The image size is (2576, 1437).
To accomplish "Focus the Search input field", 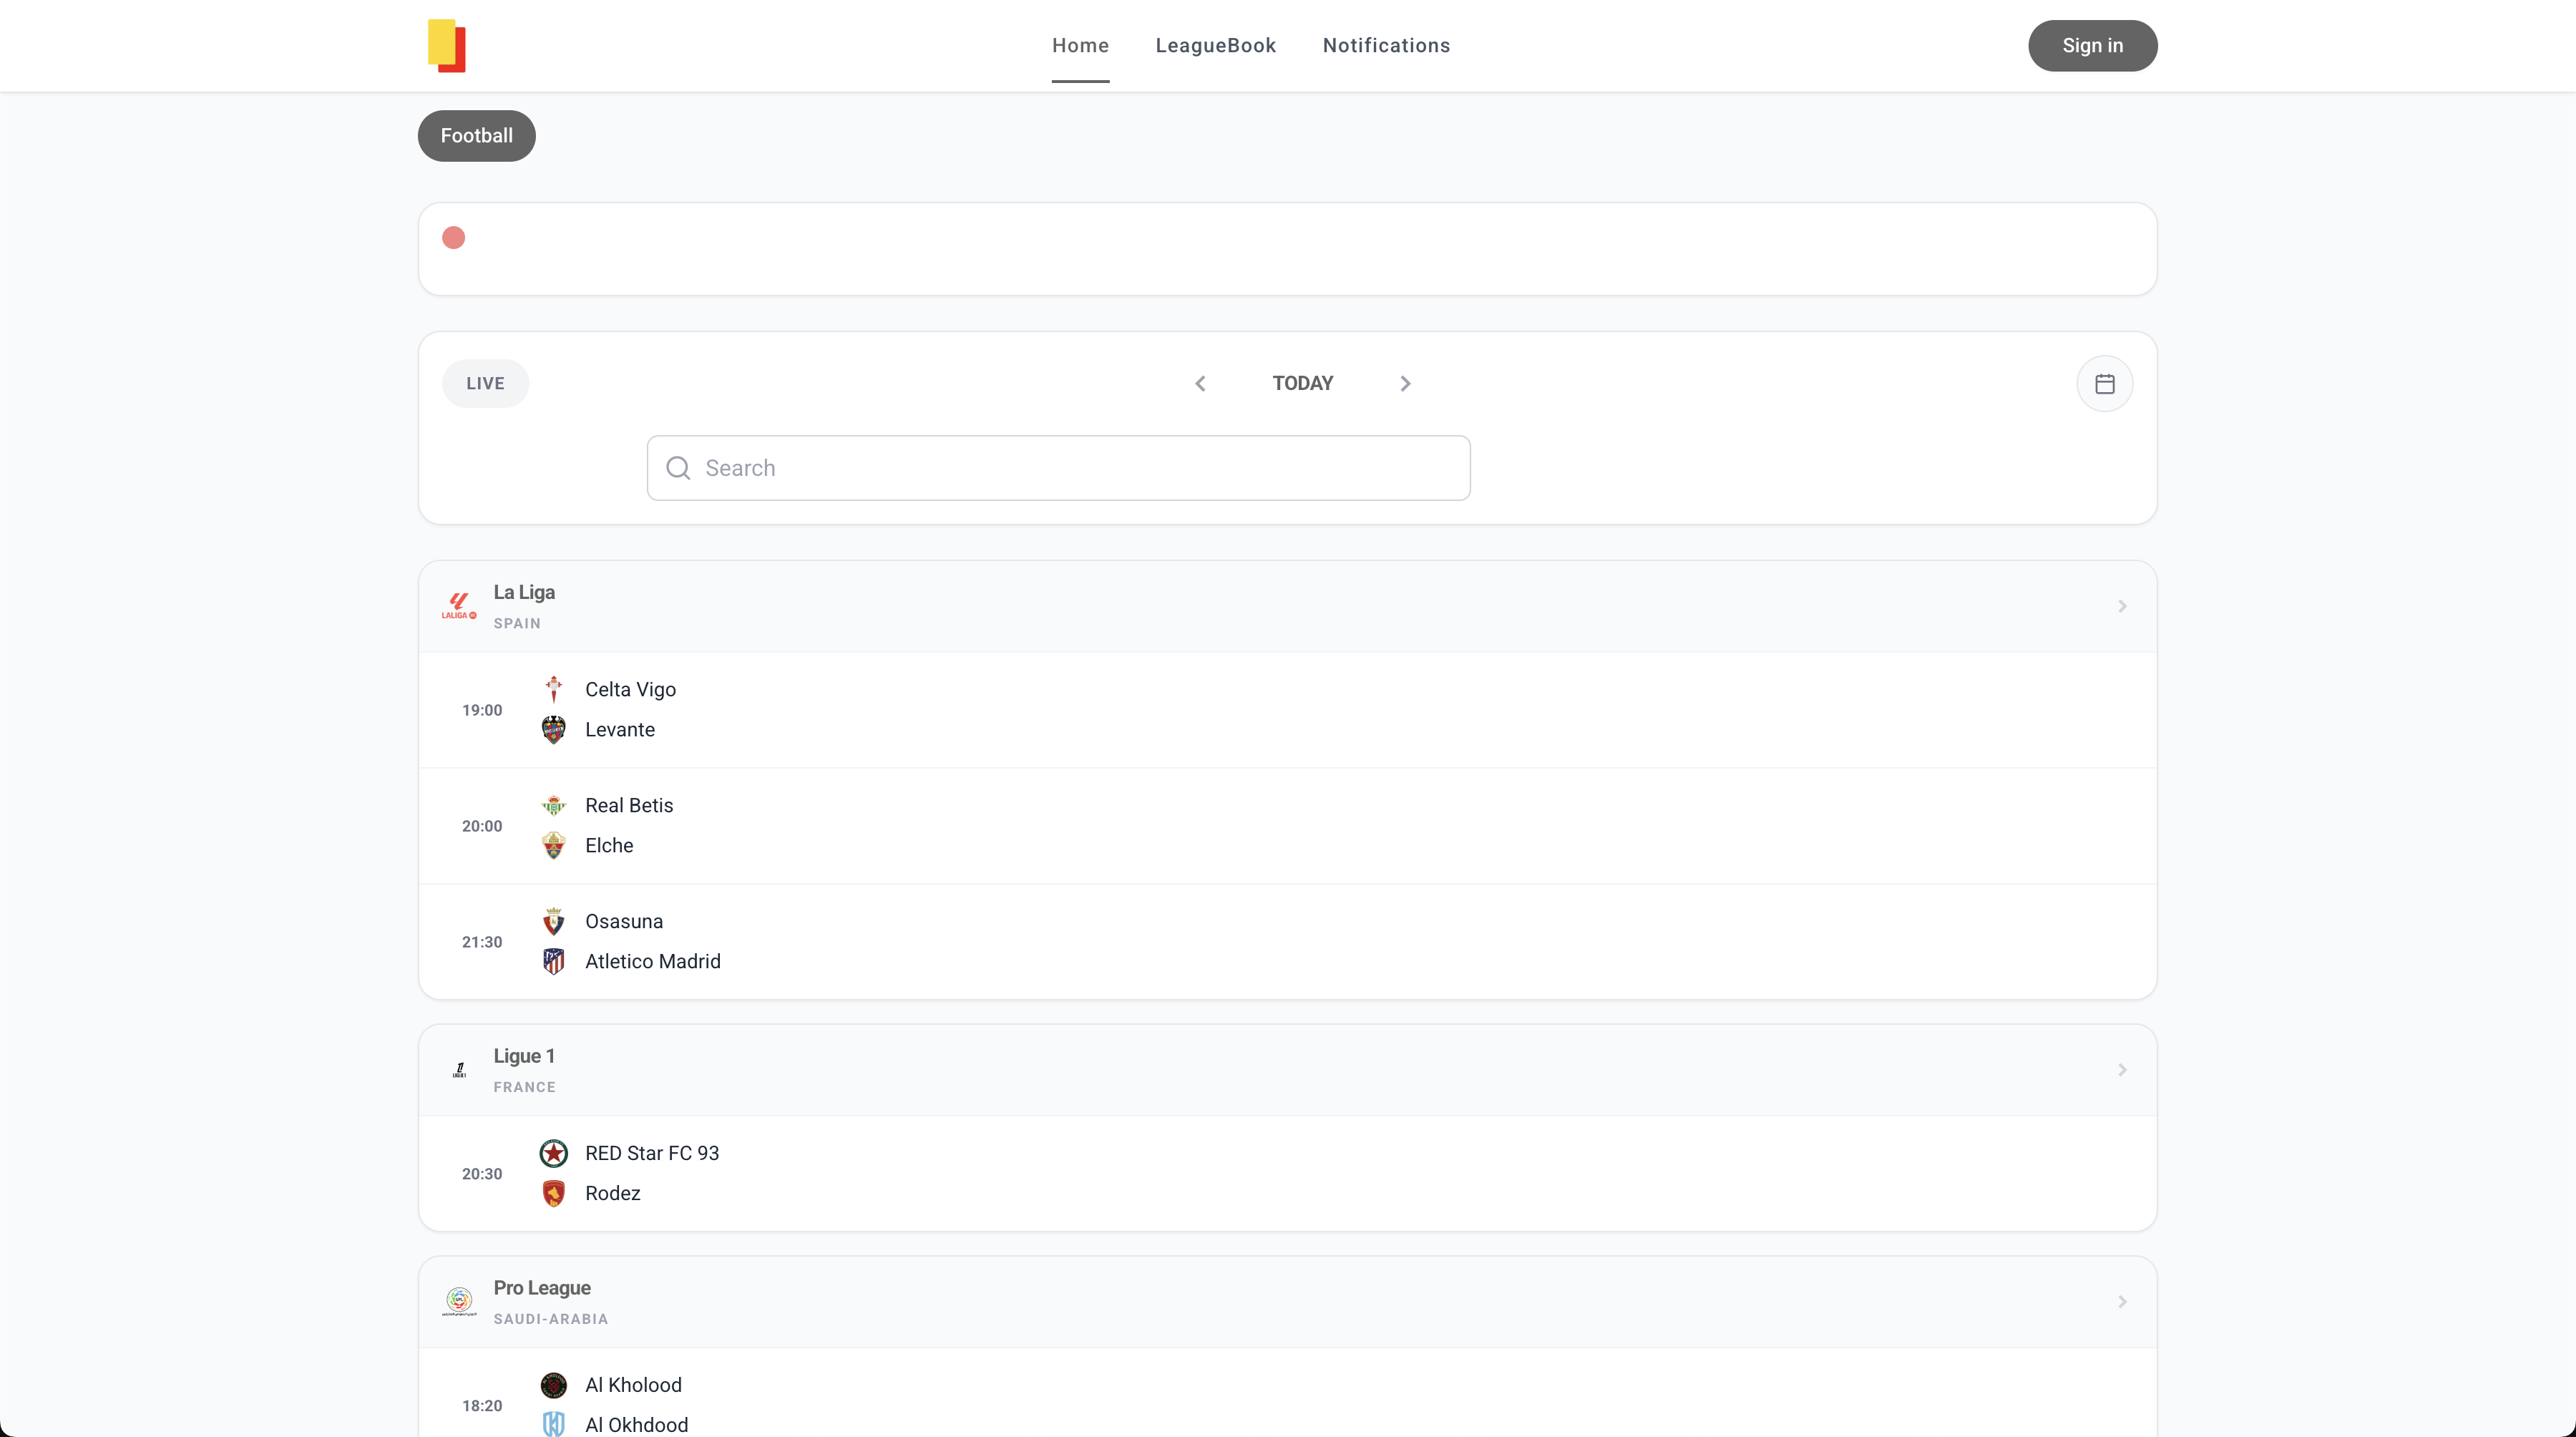I will (1058, 468).
